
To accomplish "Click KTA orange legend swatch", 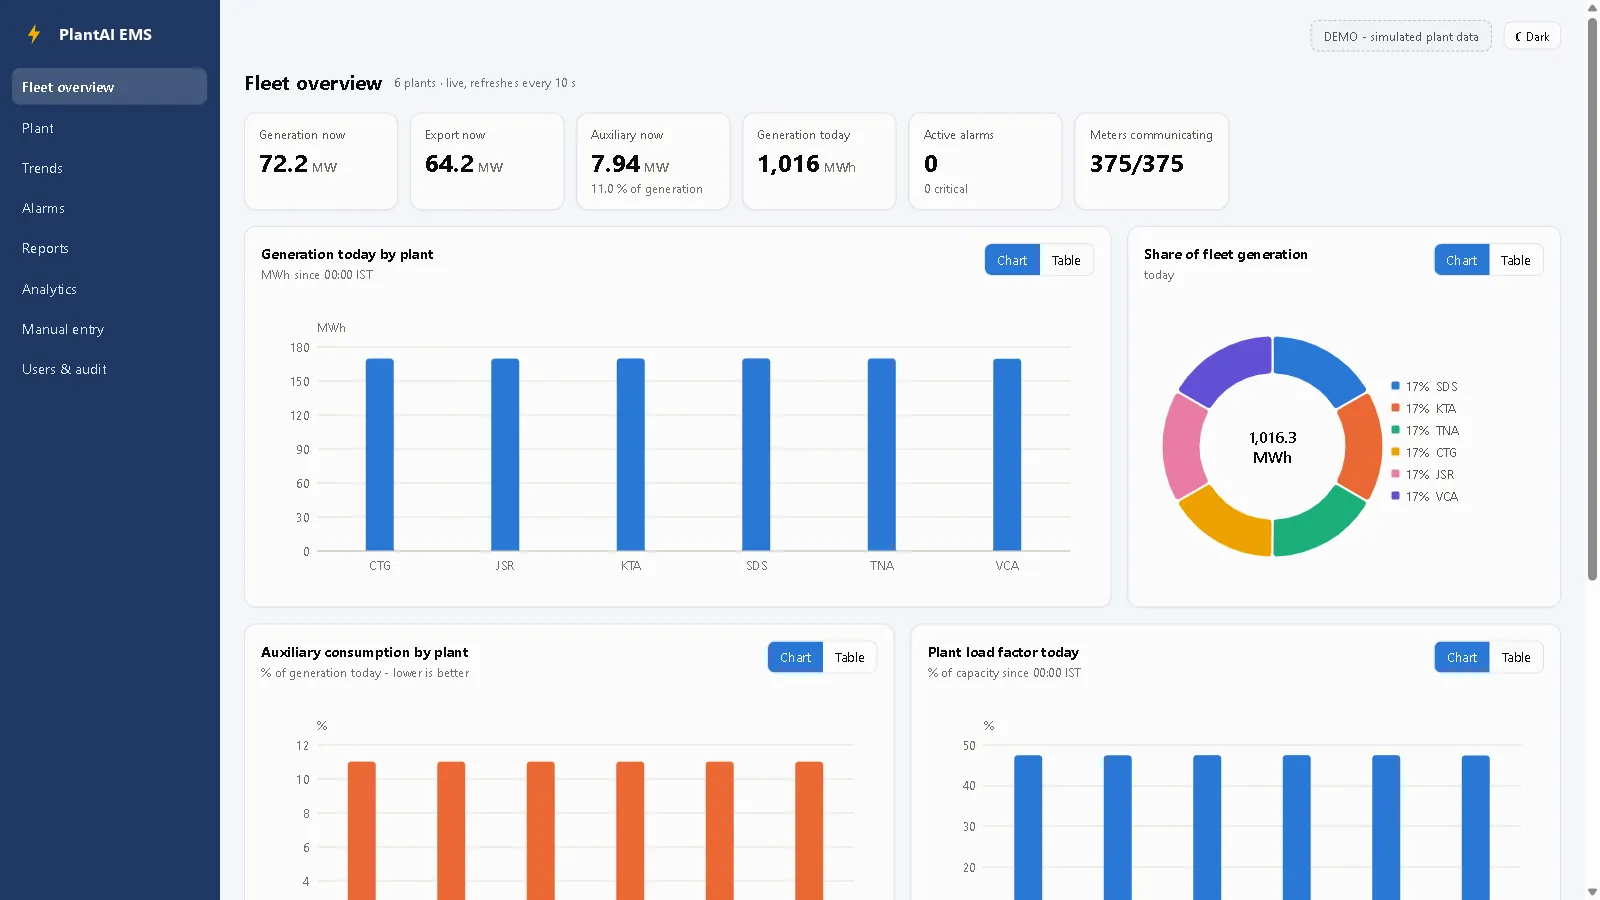I will 1395,408.
